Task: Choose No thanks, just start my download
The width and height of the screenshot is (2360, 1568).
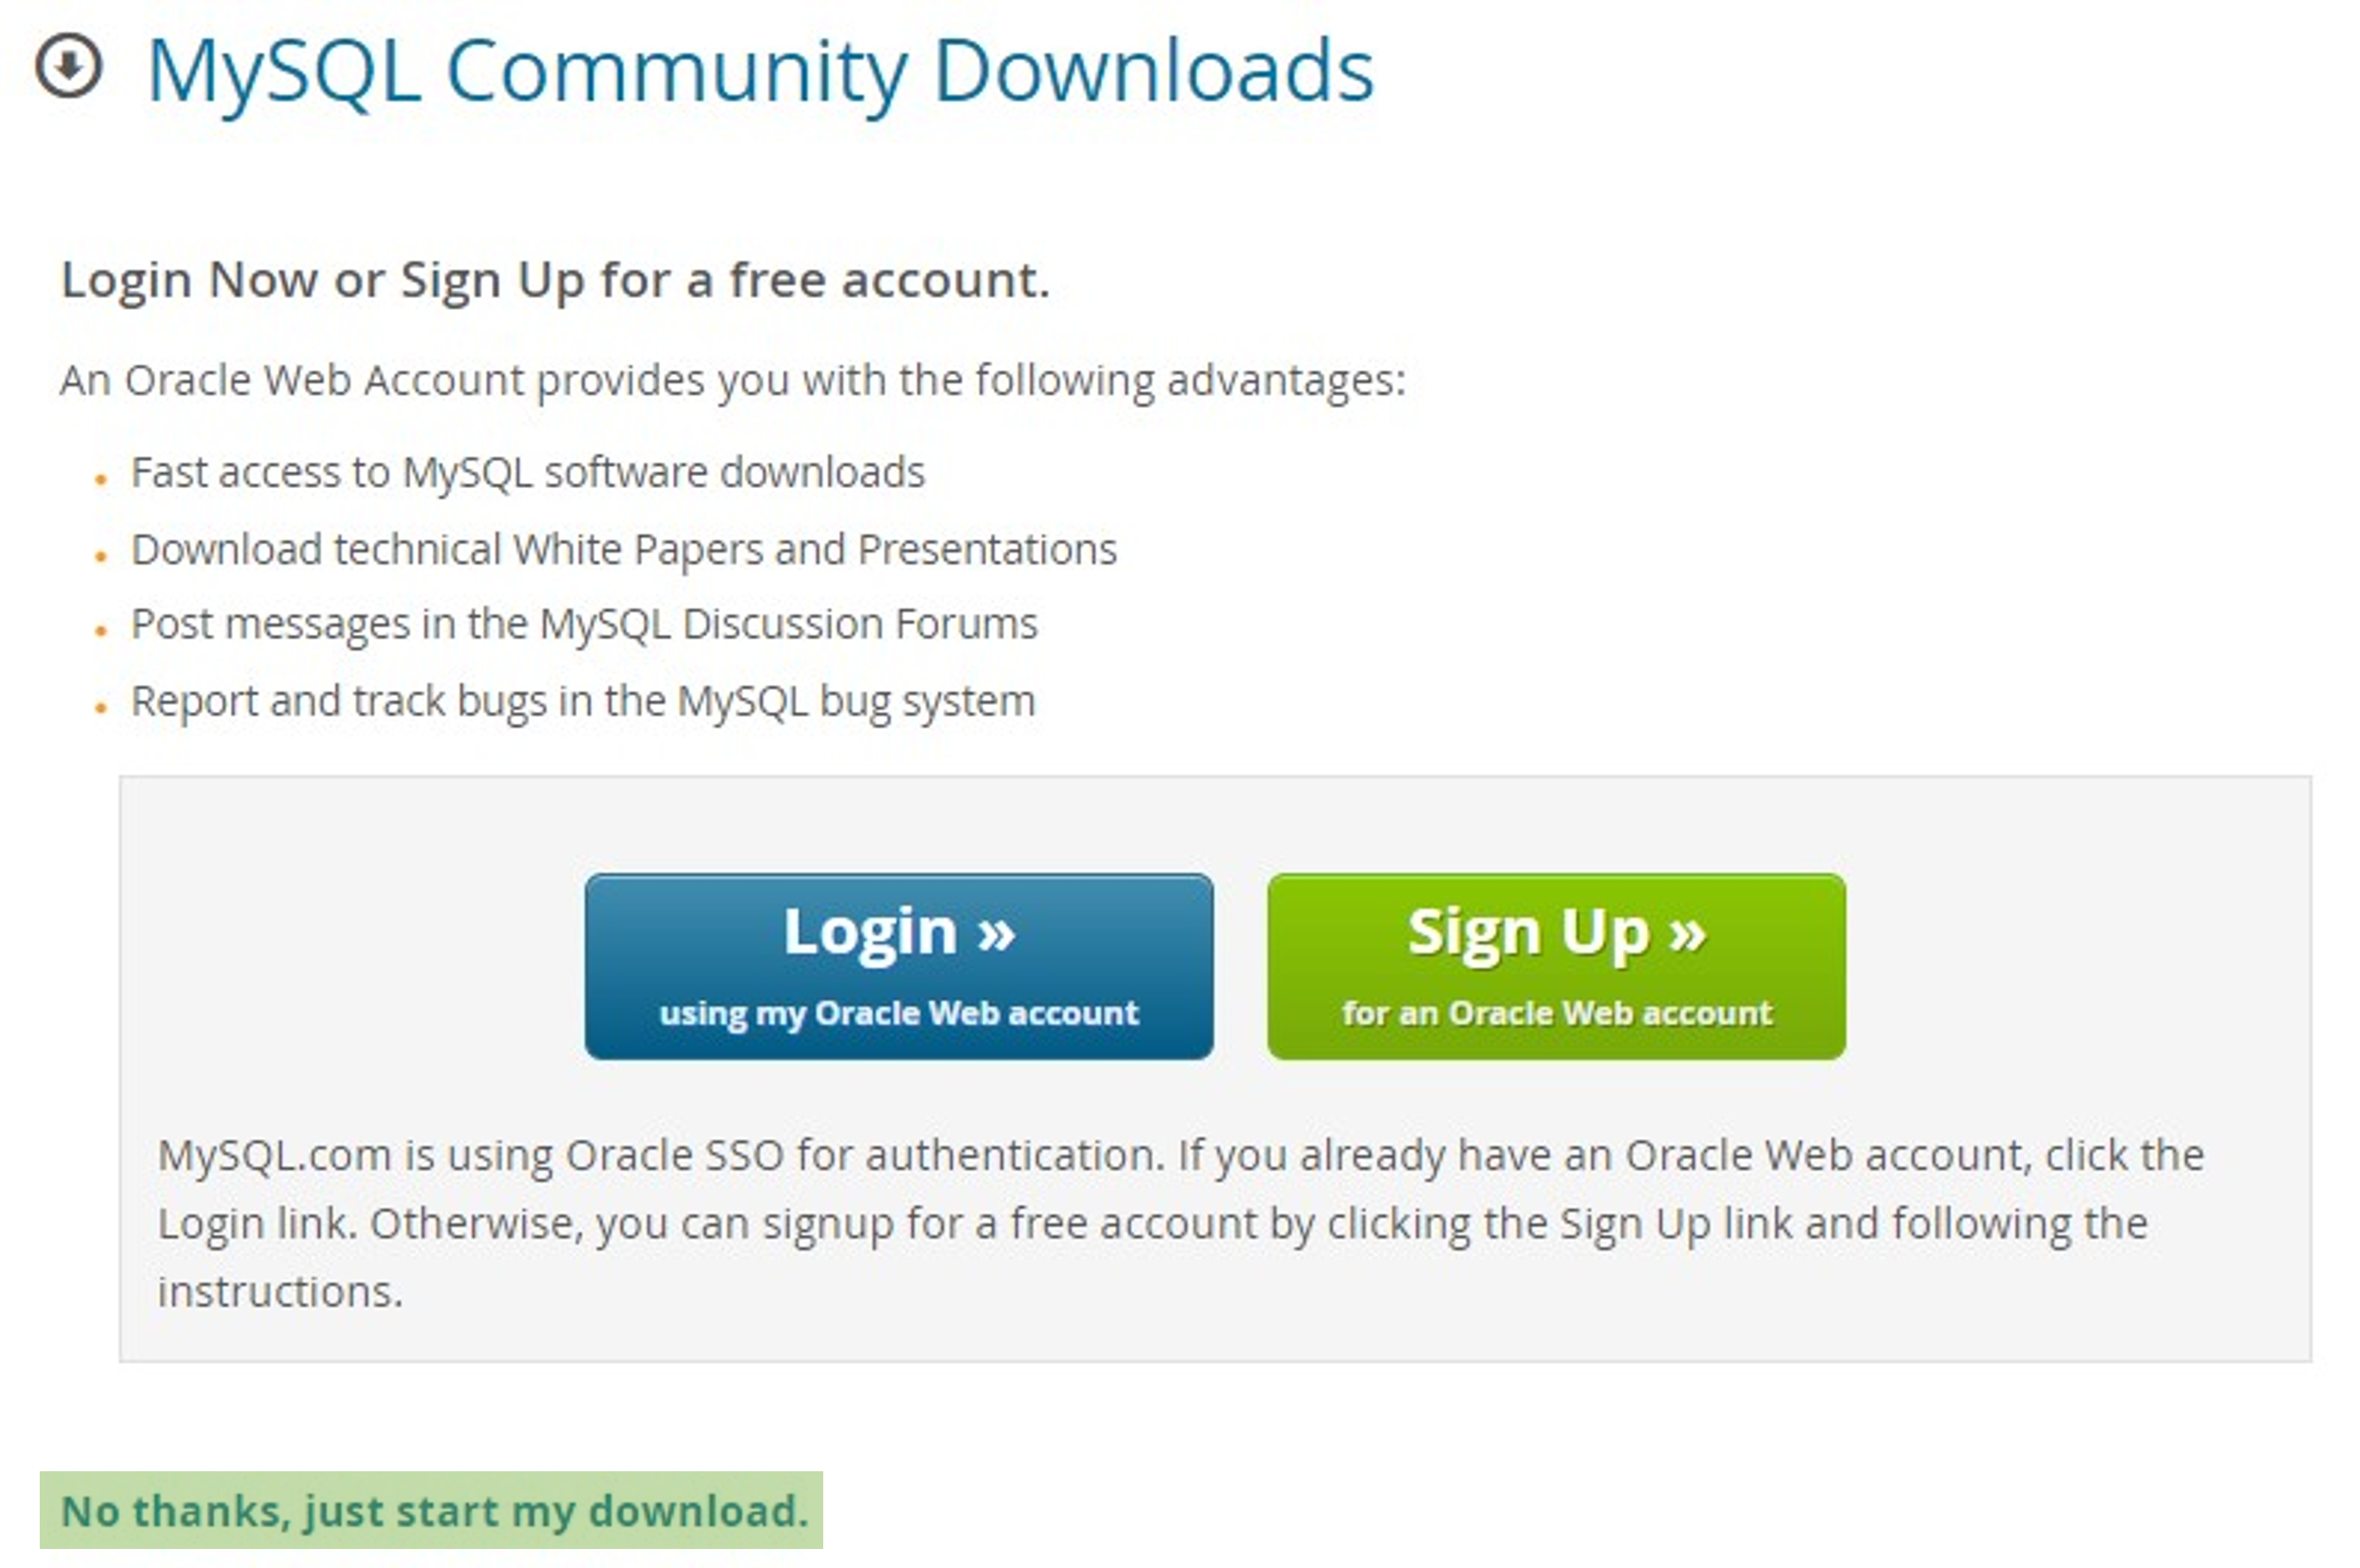Action: 432,1511
